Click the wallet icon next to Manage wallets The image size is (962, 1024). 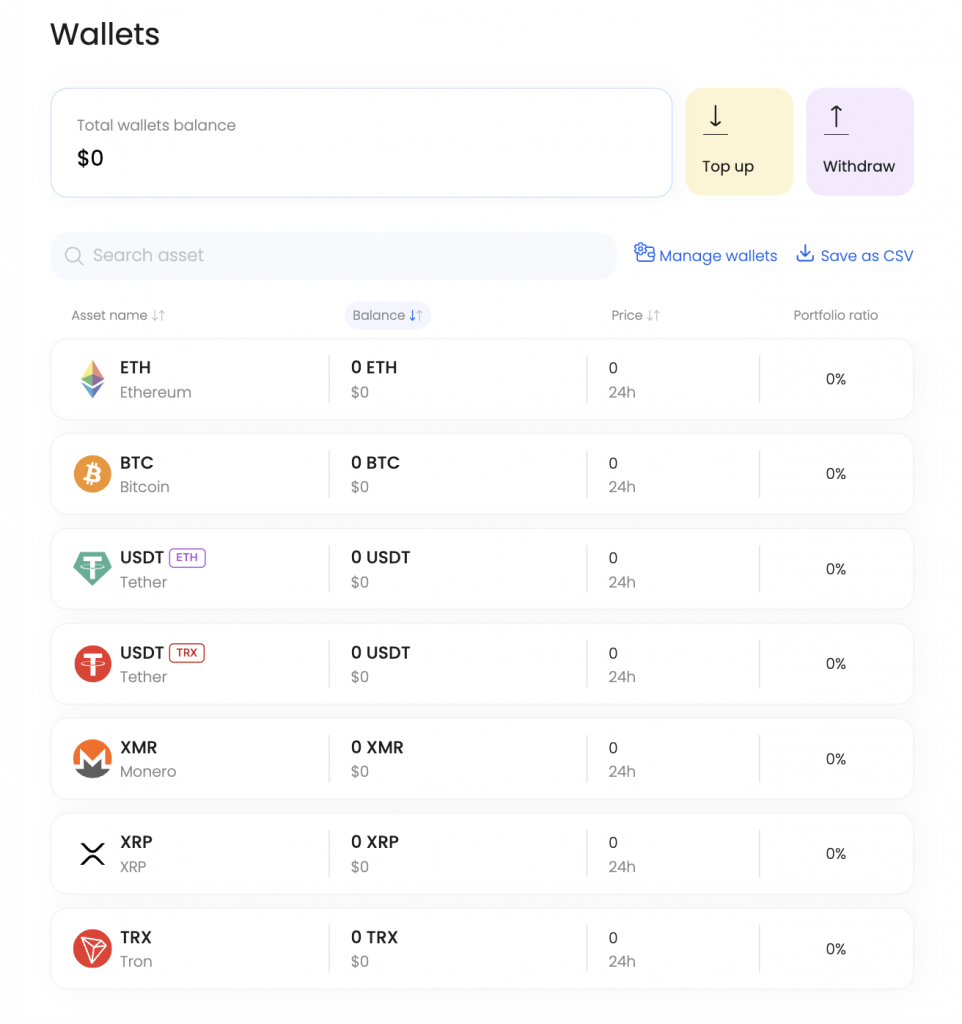pos(643,254)
